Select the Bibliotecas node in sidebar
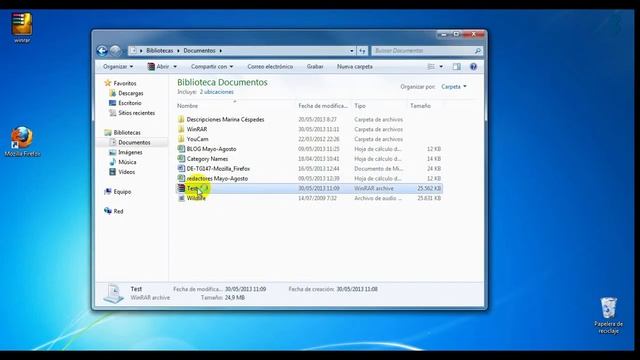 pos(127,133)
